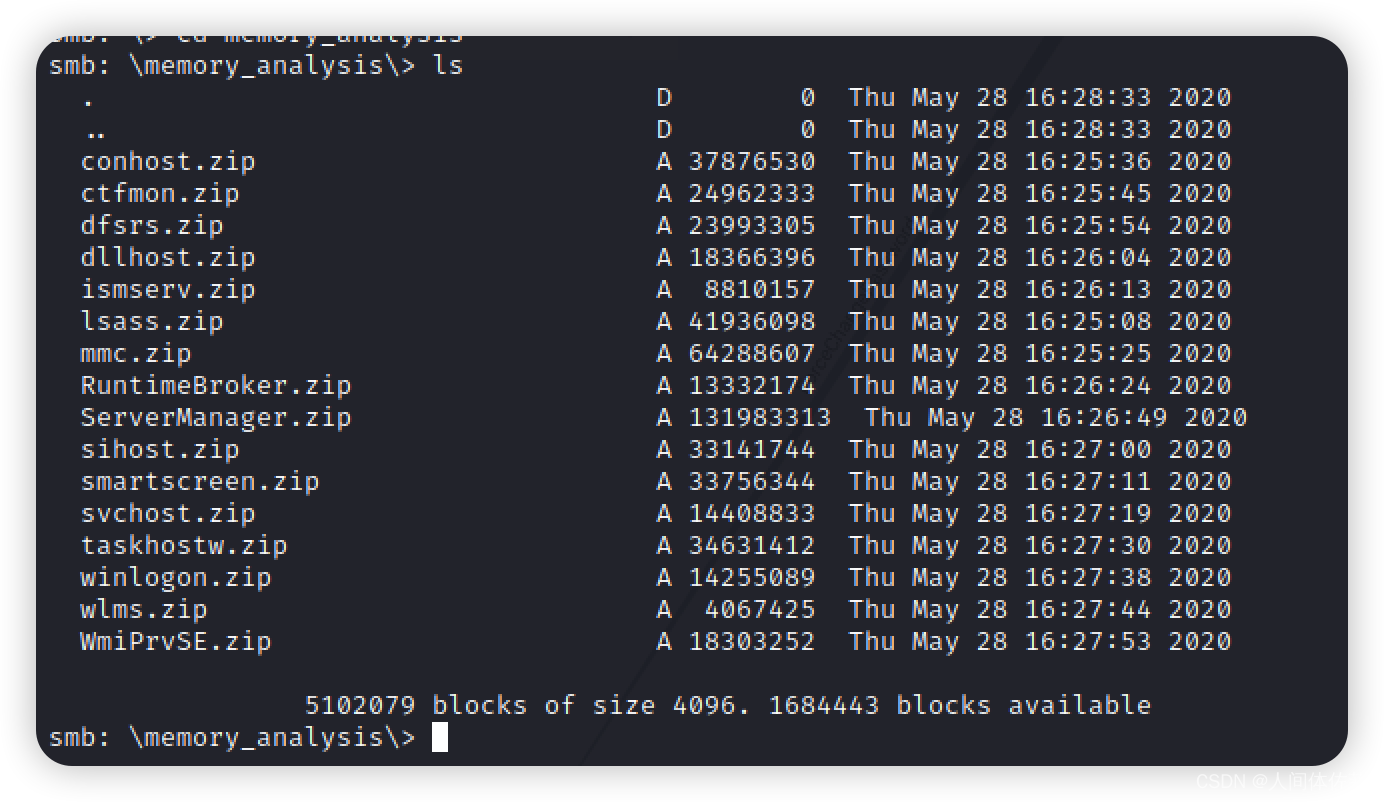This screenshot has width=1384, height=802.
Task: Click the mmc.zip filename
Action: [x=136, y=353]
